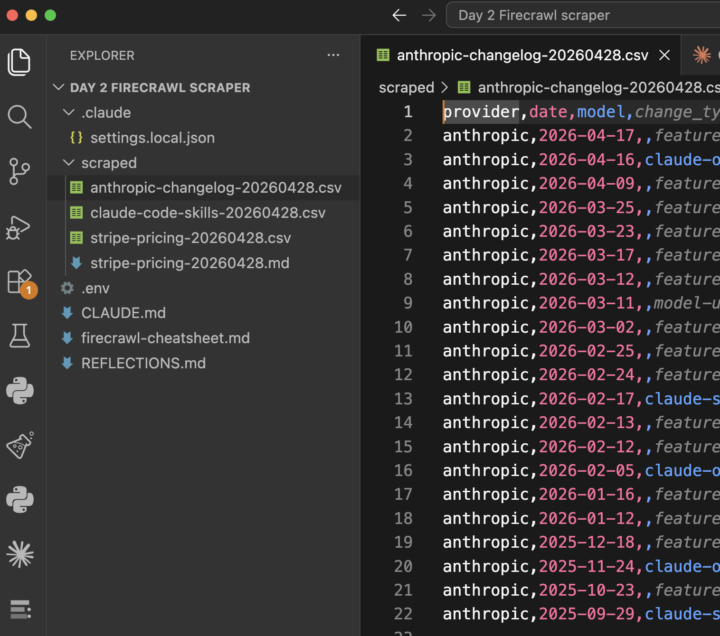Click the date 2025-11-24 on line 20

coord(586,566)
